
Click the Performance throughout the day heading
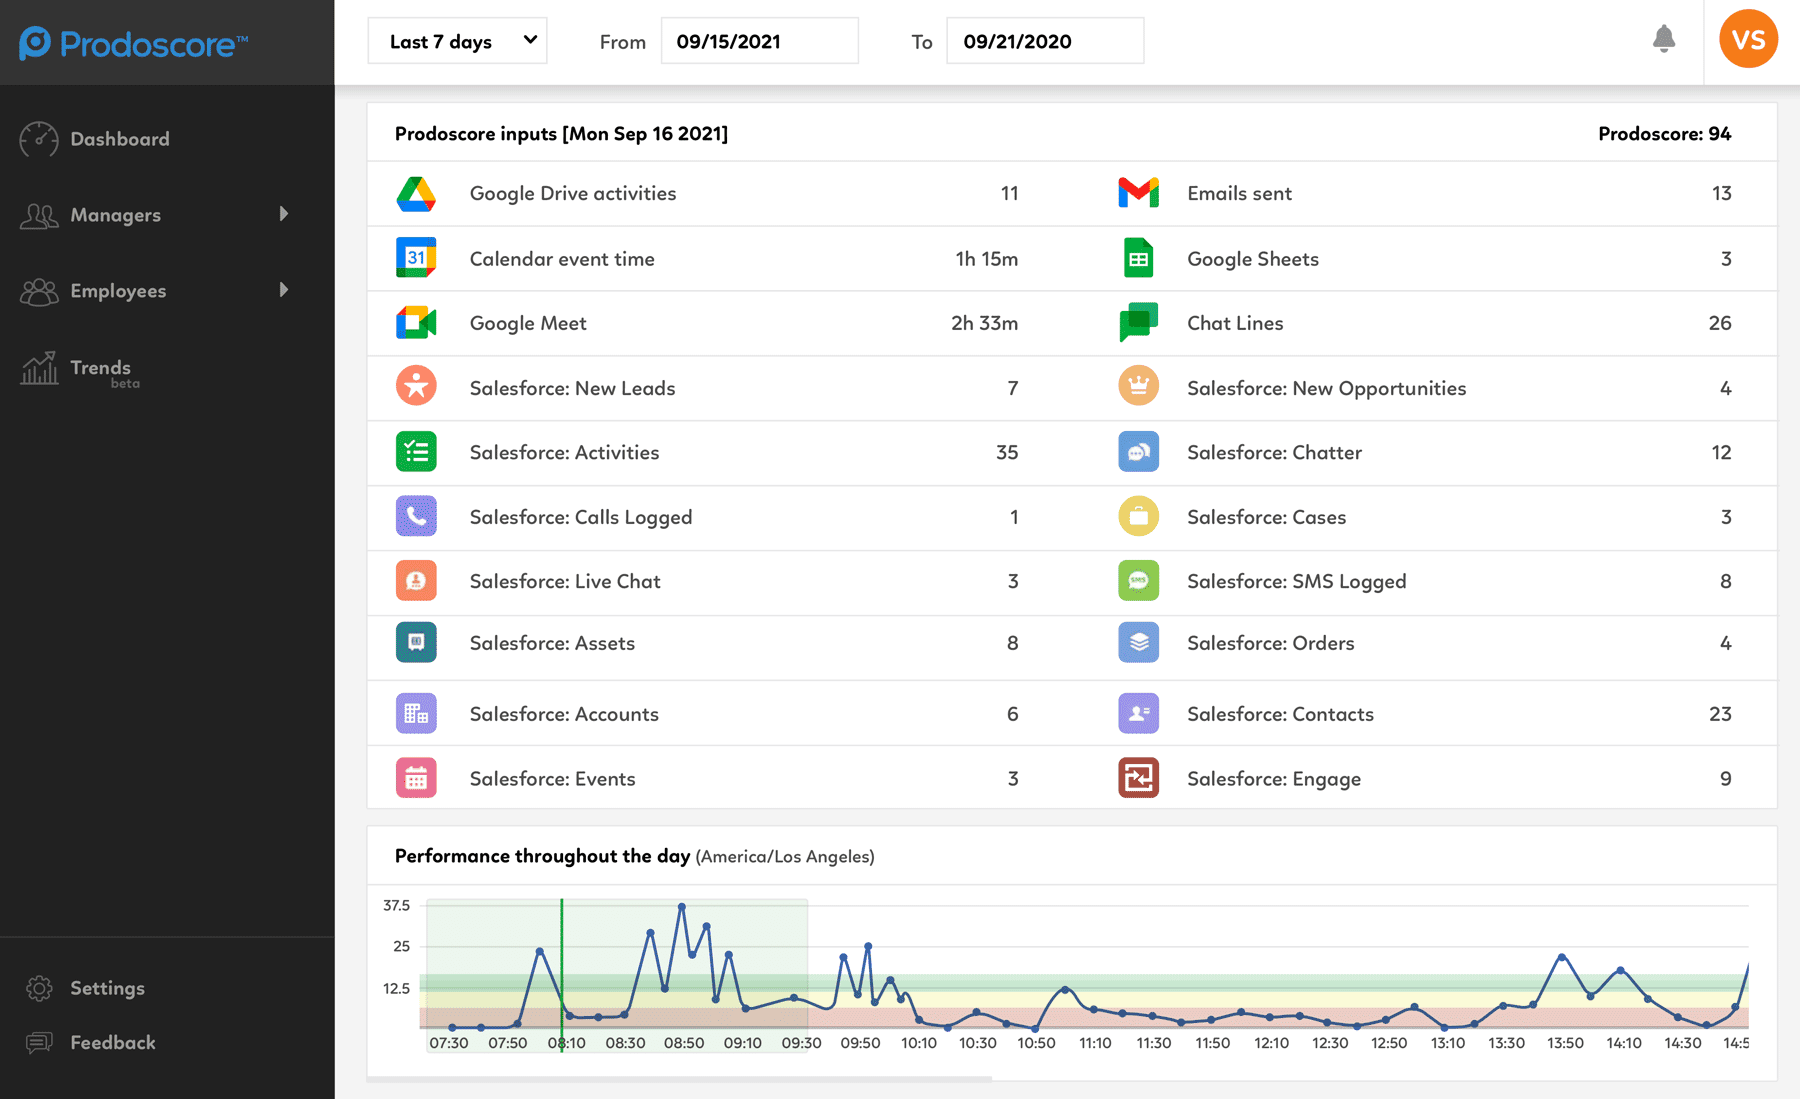point(542,856)
